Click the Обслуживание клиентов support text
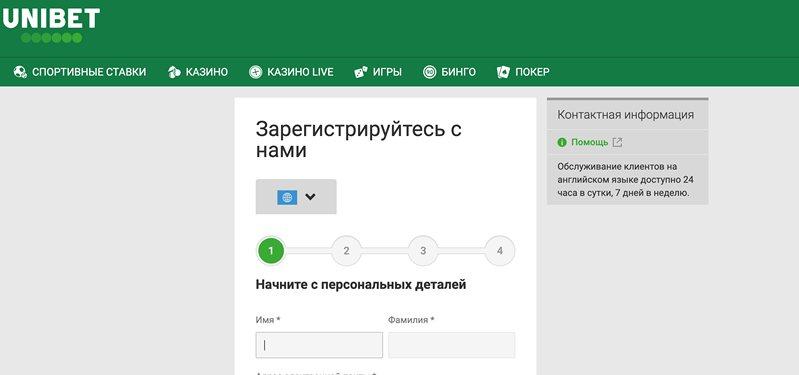 coord(625,180)
